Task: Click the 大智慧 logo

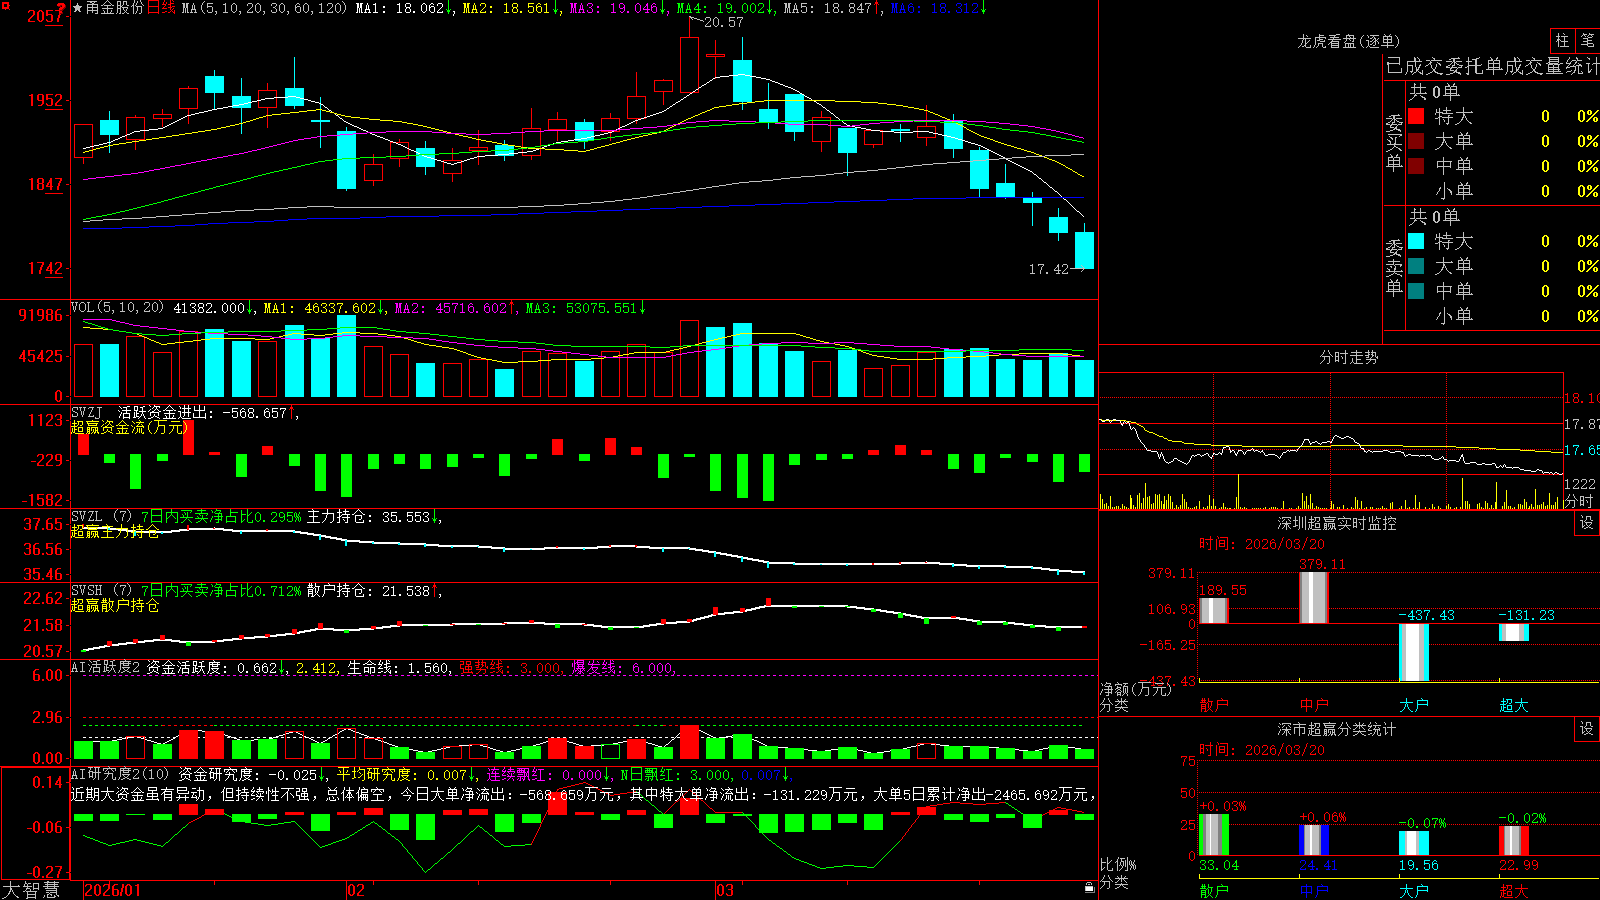Action: [31, 890]
